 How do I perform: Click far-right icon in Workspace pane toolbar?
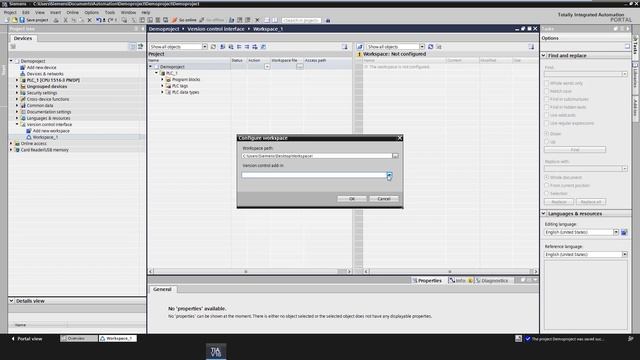pos(531,47)
